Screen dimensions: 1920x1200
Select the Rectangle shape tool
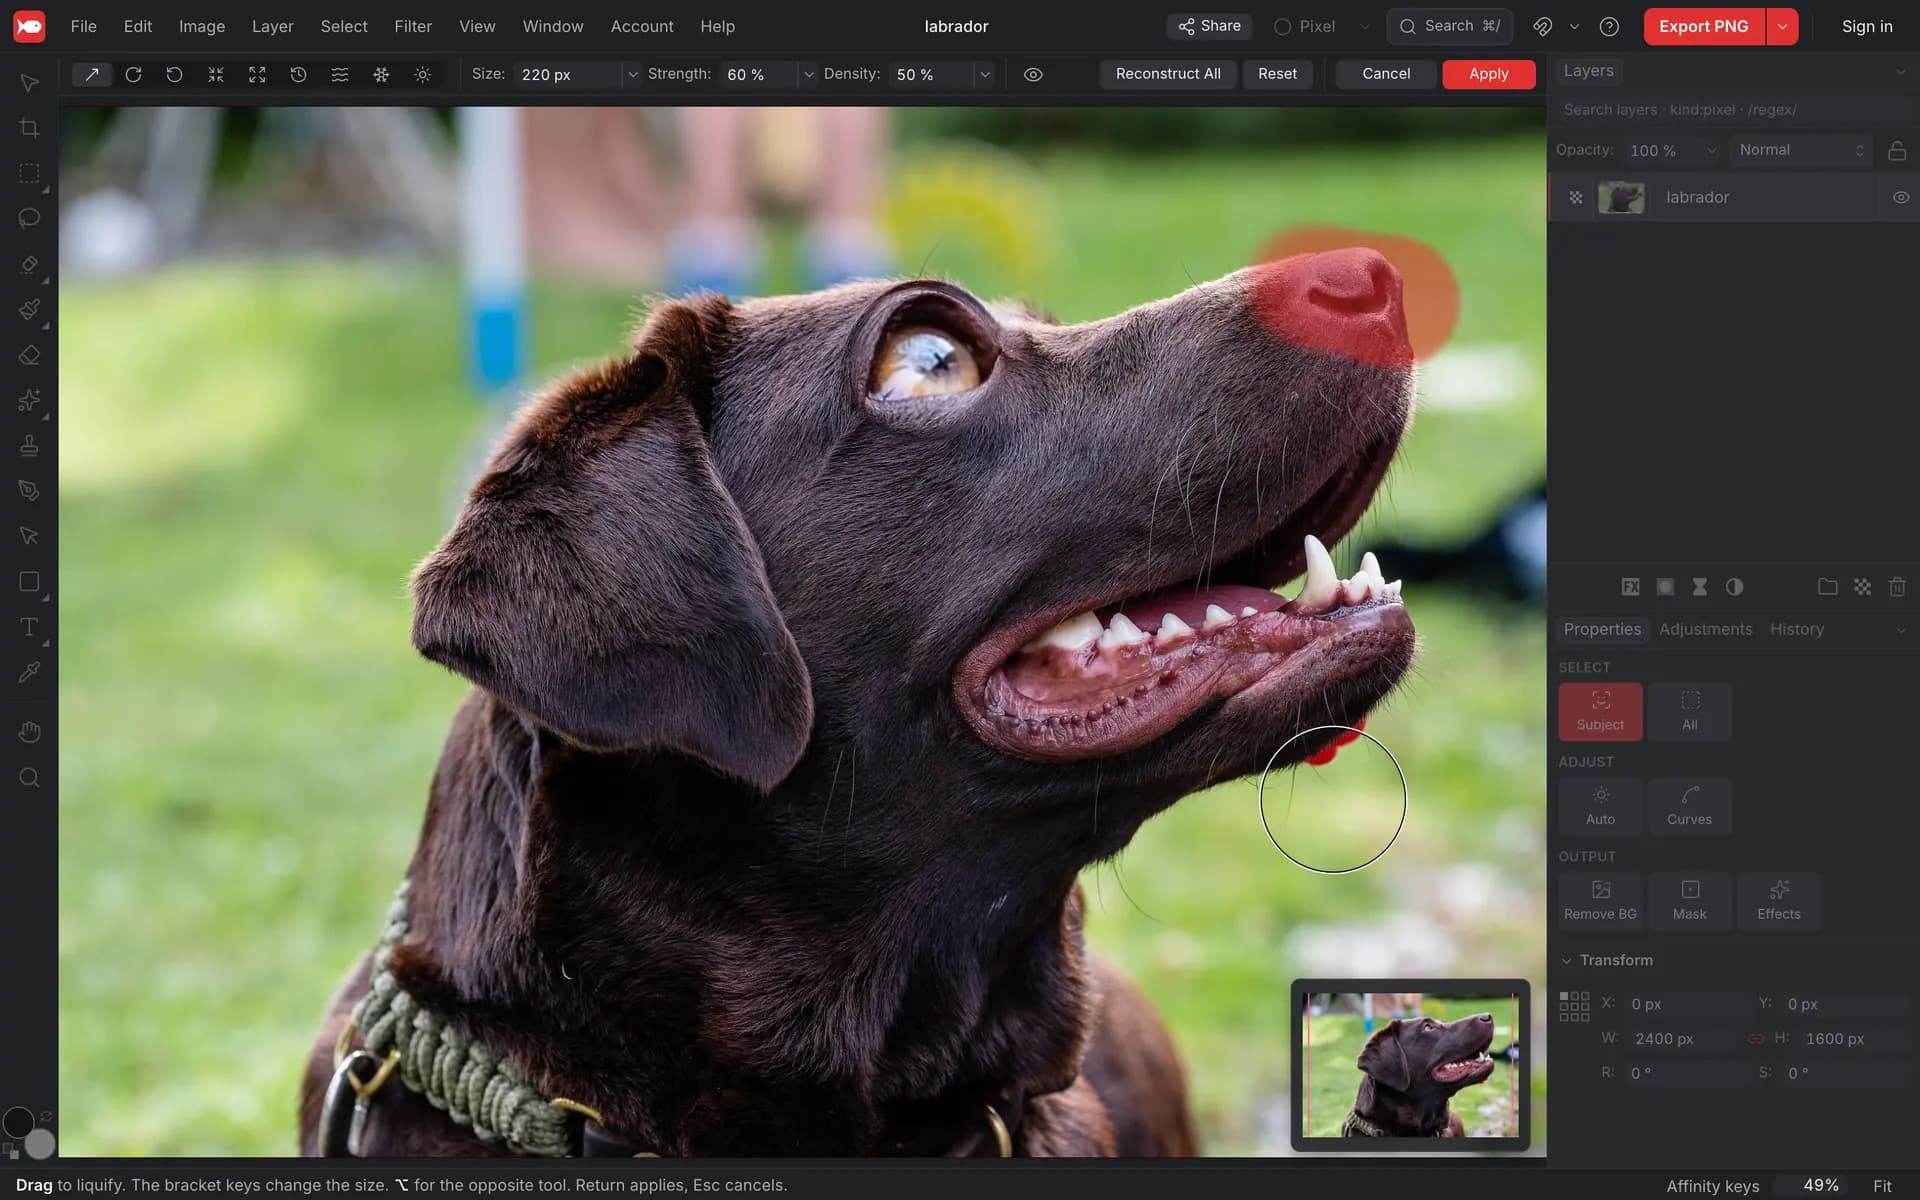point(29,582)
